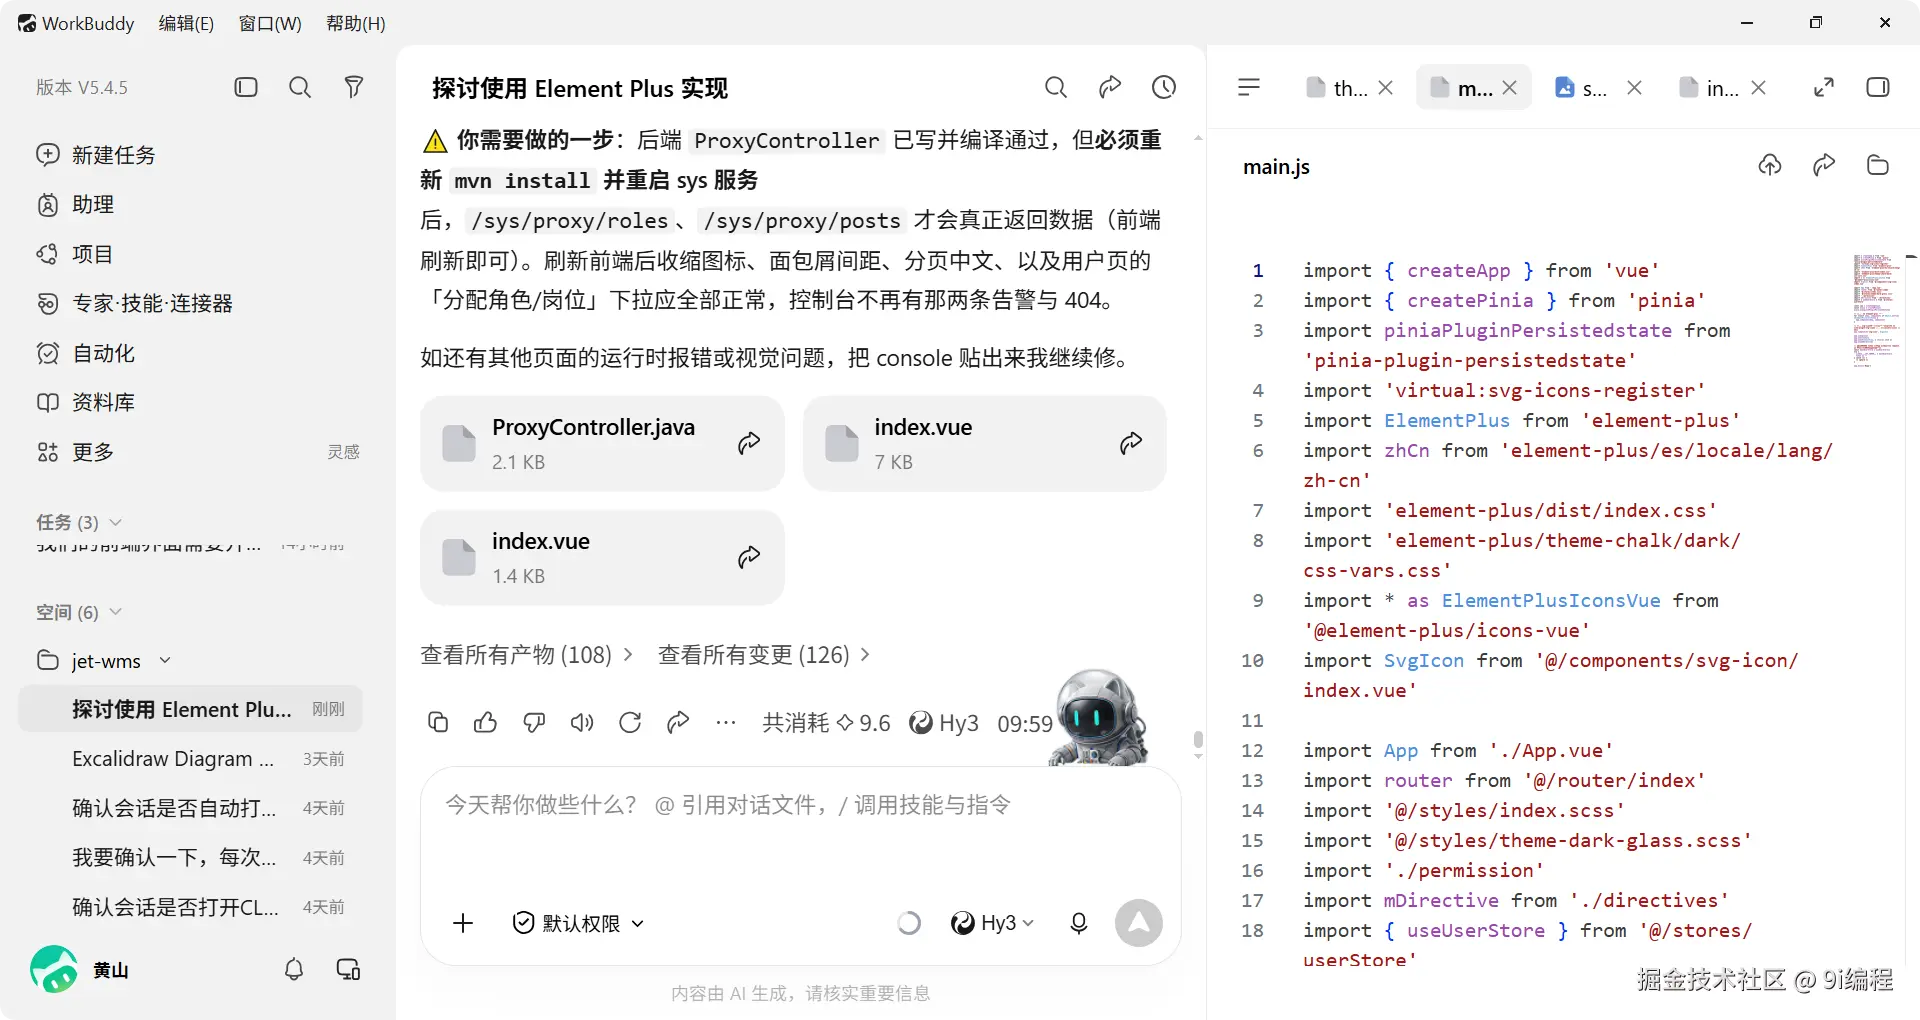Regenerate the assistant reply
Viewport: 1920px width, 1020px height.
630,722
